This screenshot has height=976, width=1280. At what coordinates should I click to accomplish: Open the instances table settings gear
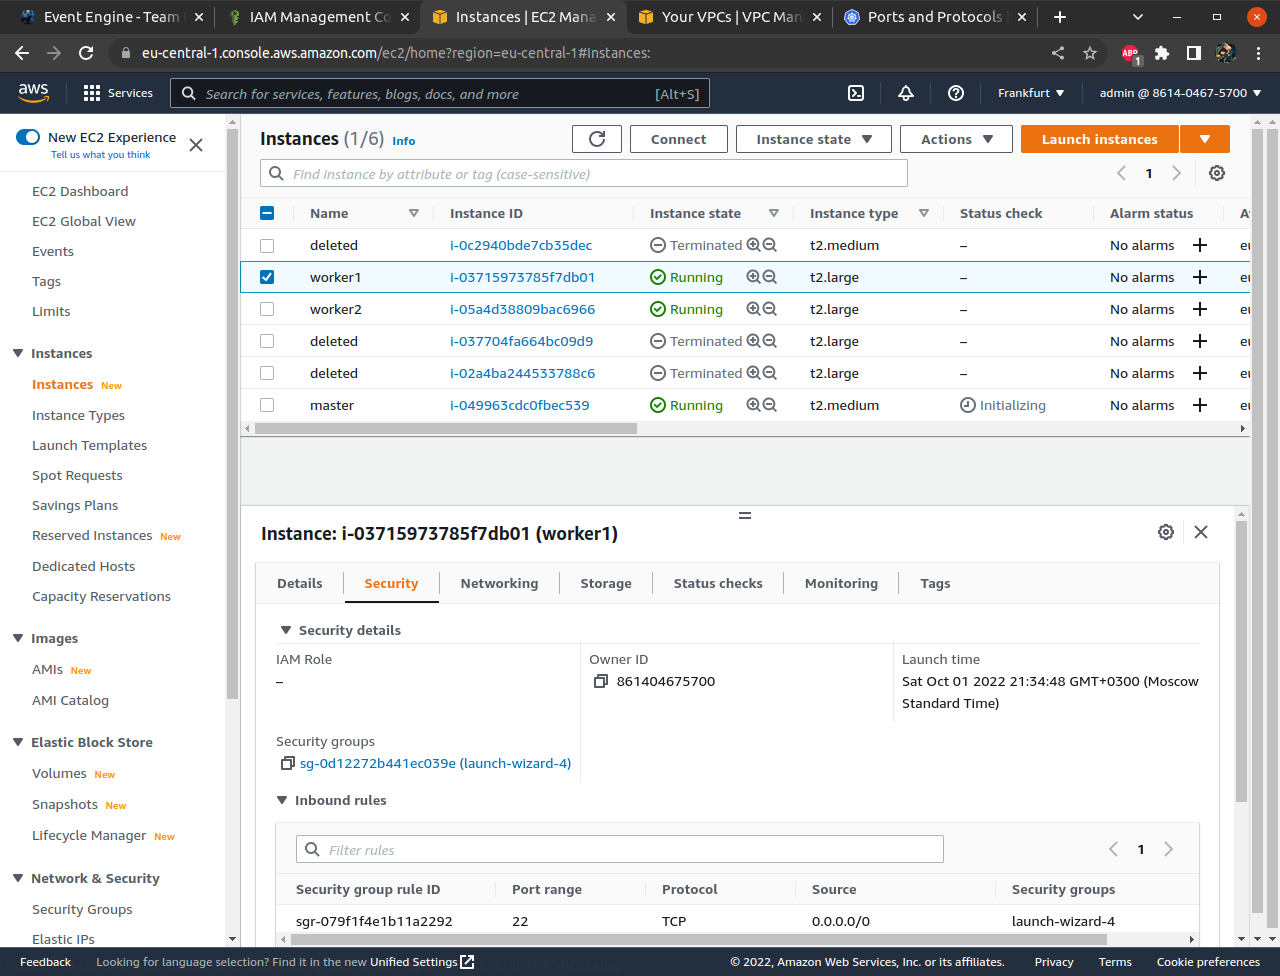[x=1217, y=173]
